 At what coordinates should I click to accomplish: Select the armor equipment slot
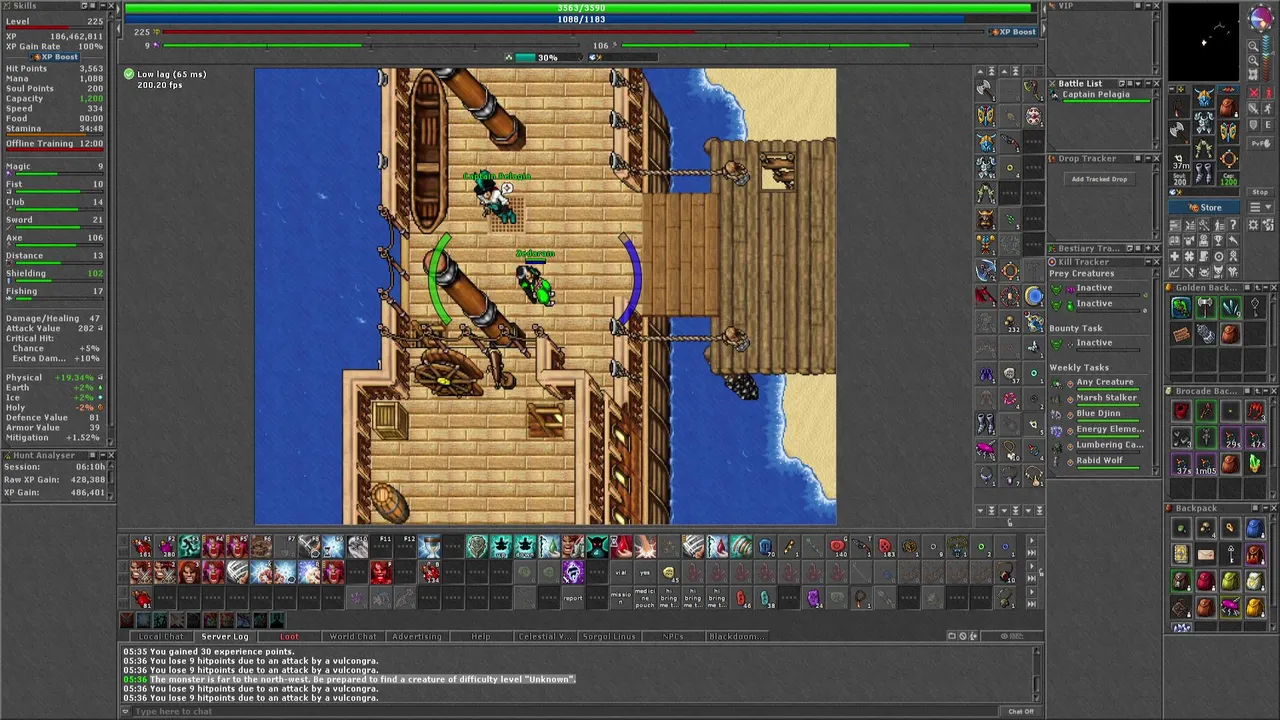coord(1204,121)
